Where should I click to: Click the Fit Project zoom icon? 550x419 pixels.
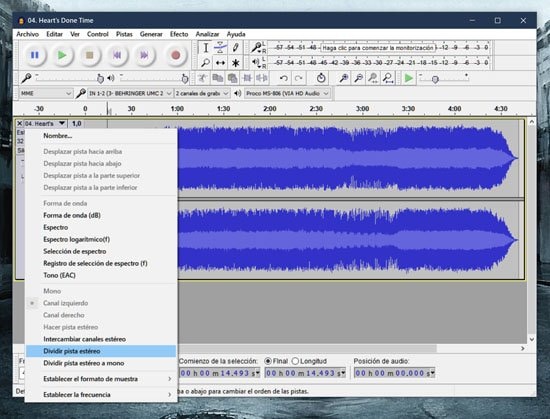click(388, 78)
